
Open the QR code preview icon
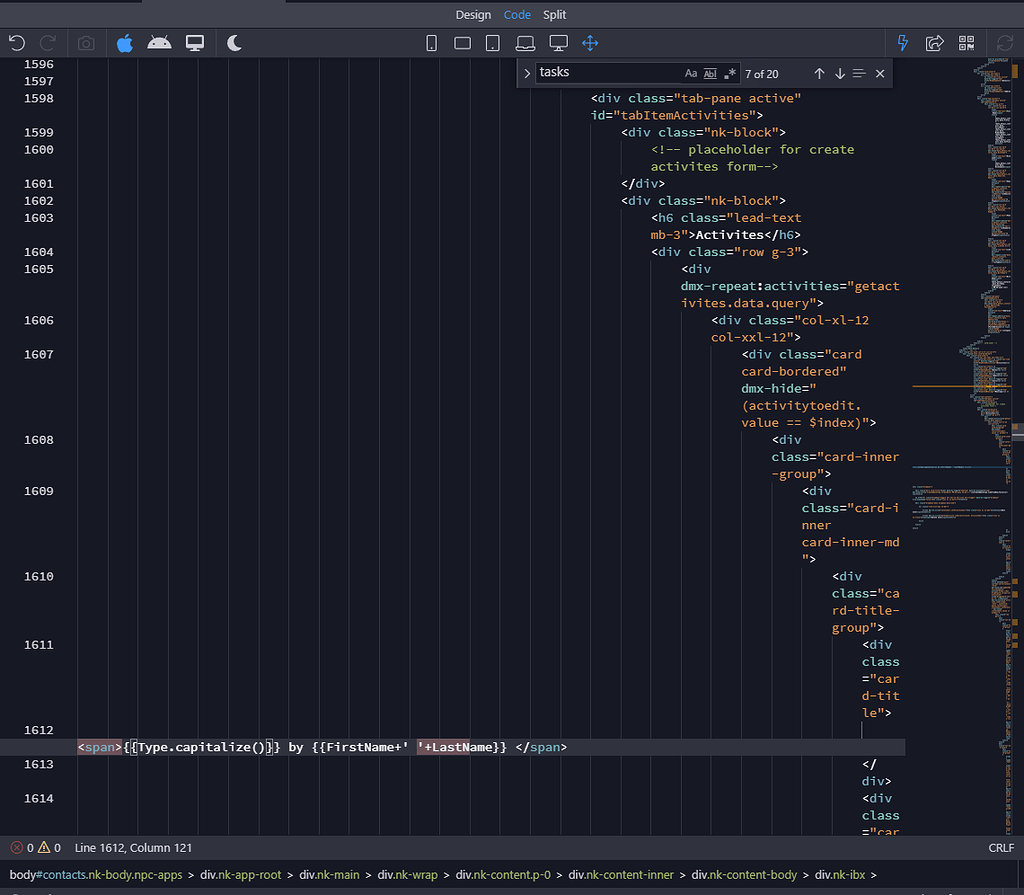point(966,43)
